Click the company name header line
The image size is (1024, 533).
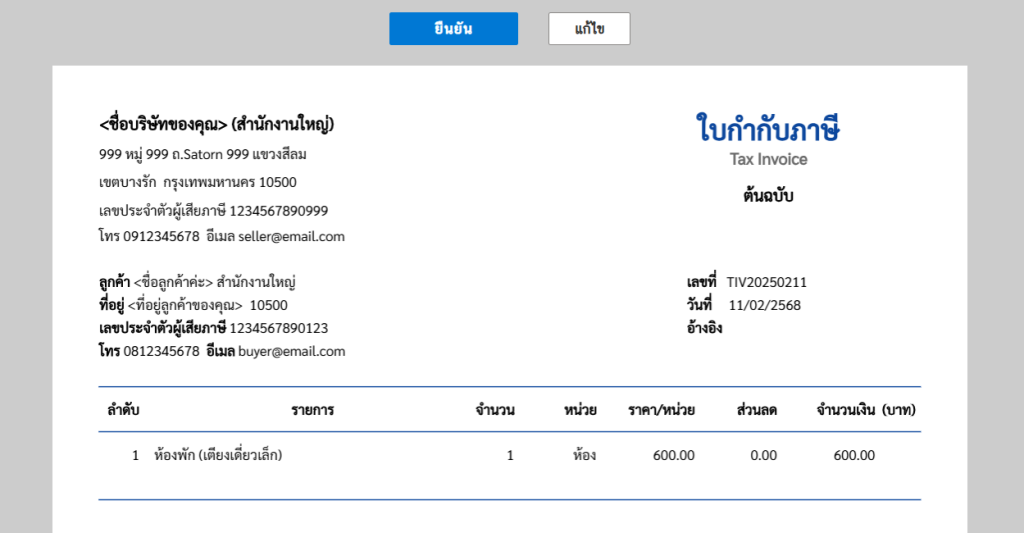pyautogui.click(x=216, y=123)
